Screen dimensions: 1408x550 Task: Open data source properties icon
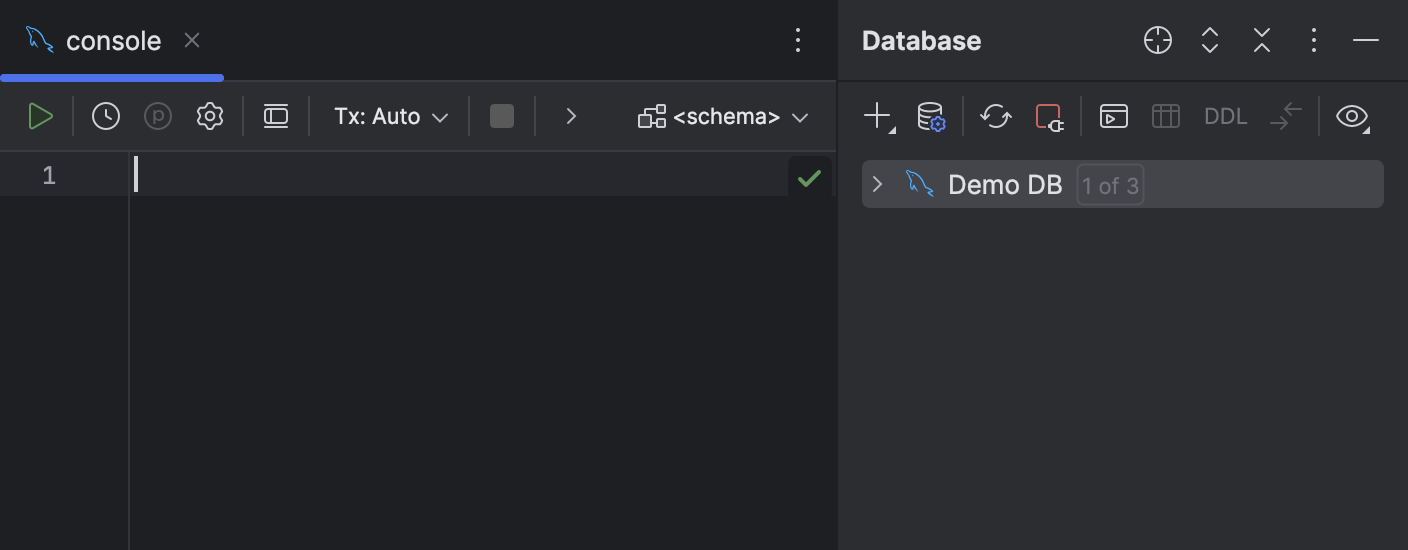tap(931, 117)
